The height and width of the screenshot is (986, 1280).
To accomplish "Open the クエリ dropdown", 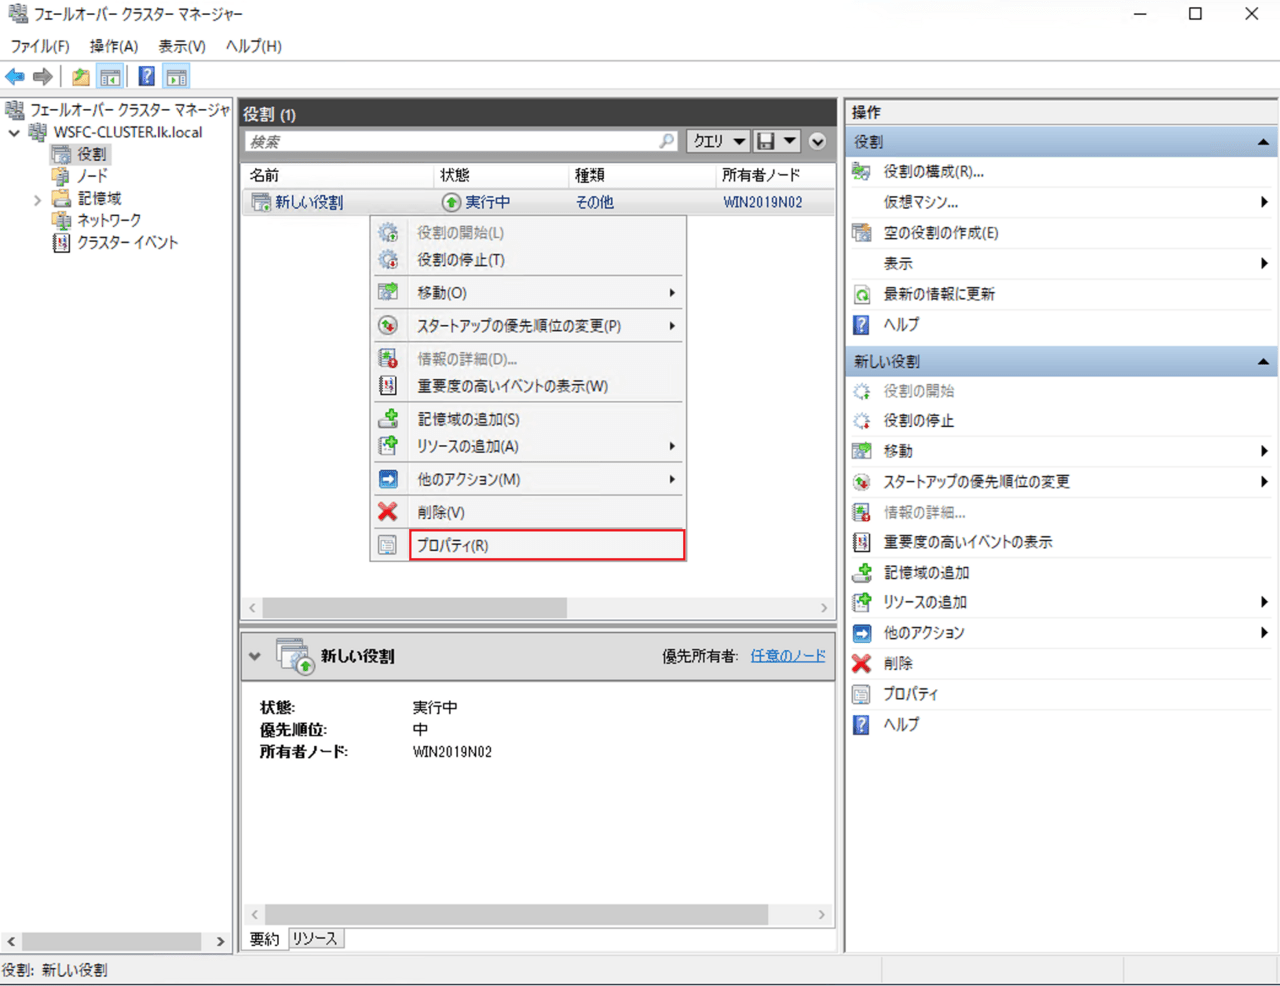I will coord(719,141).
